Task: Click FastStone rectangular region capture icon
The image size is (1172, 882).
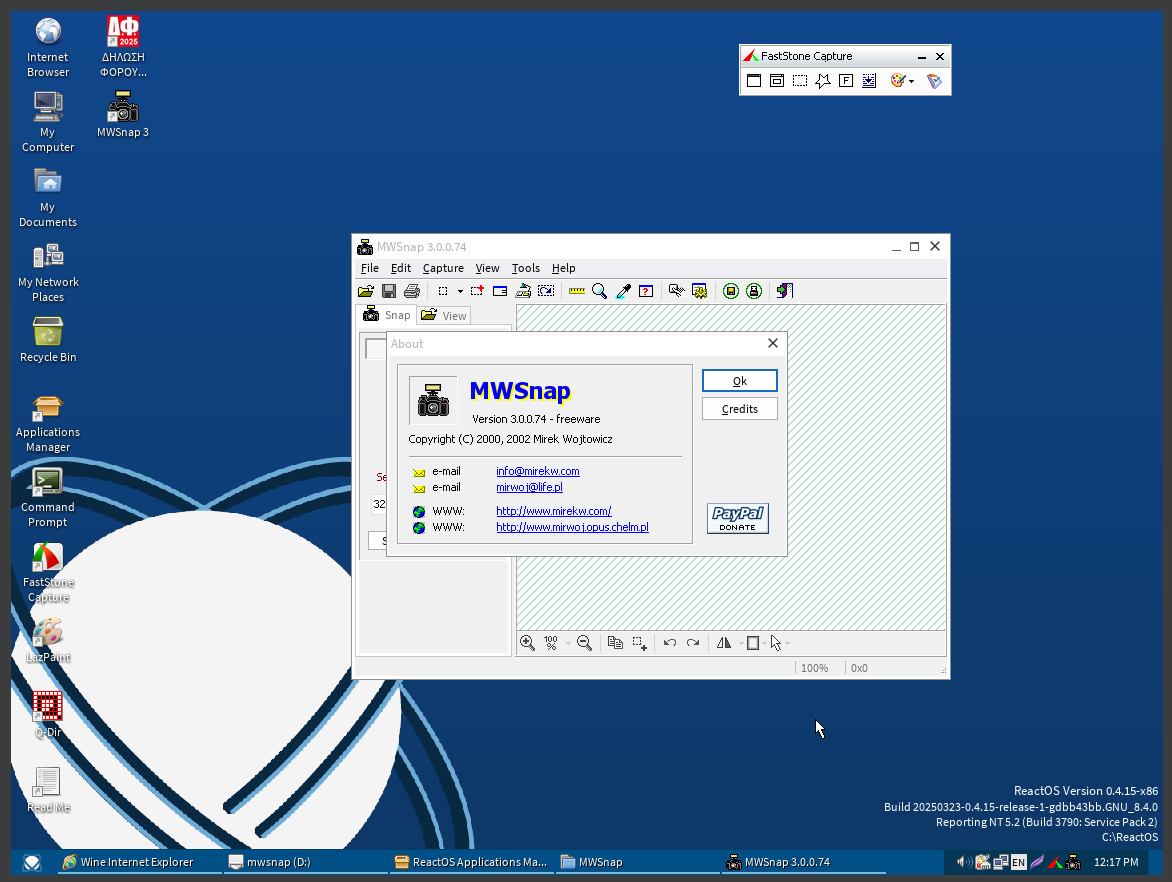Action: coord(800,81)
